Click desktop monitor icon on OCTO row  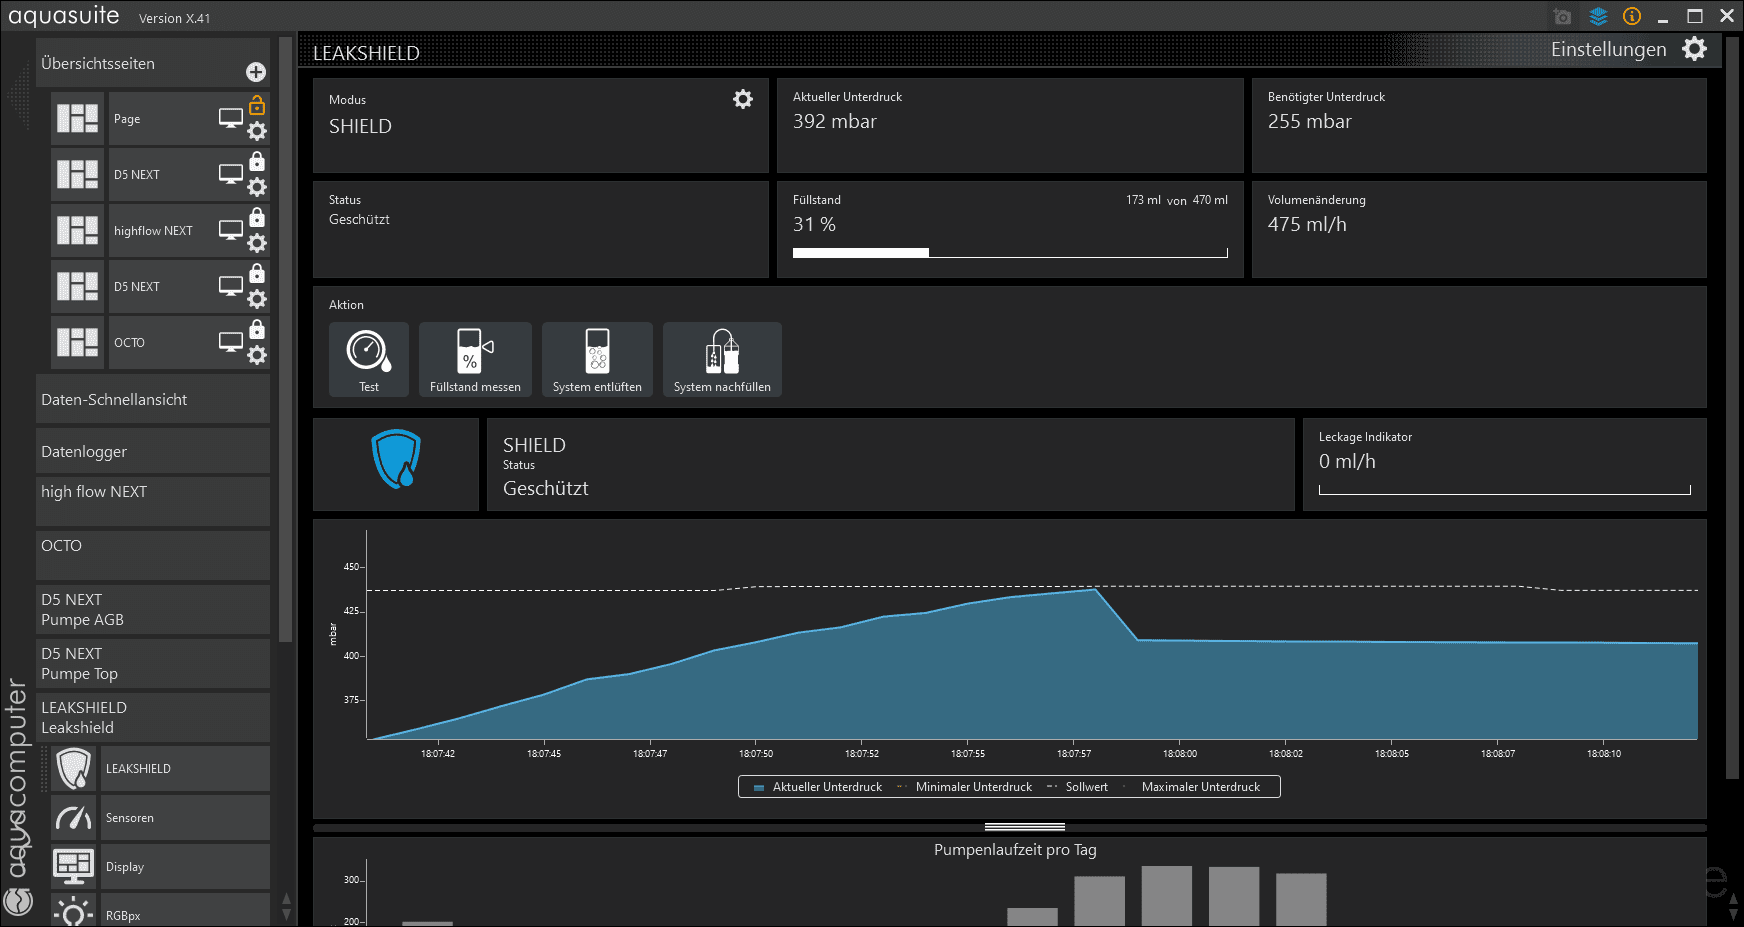click(231, 342)
